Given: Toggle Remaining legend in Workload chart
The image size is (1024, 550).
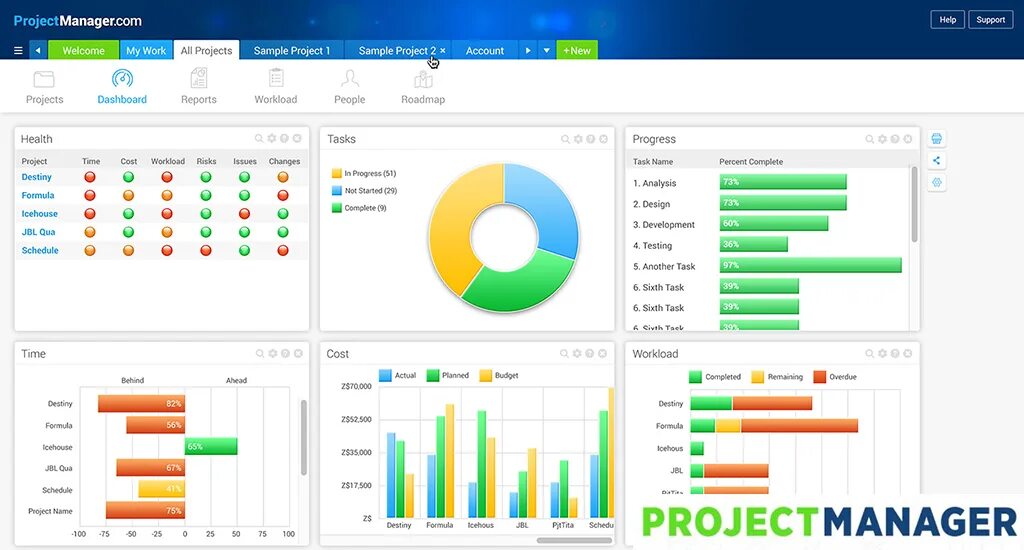Looking at the screenshot, I should [x=777, y=377].
